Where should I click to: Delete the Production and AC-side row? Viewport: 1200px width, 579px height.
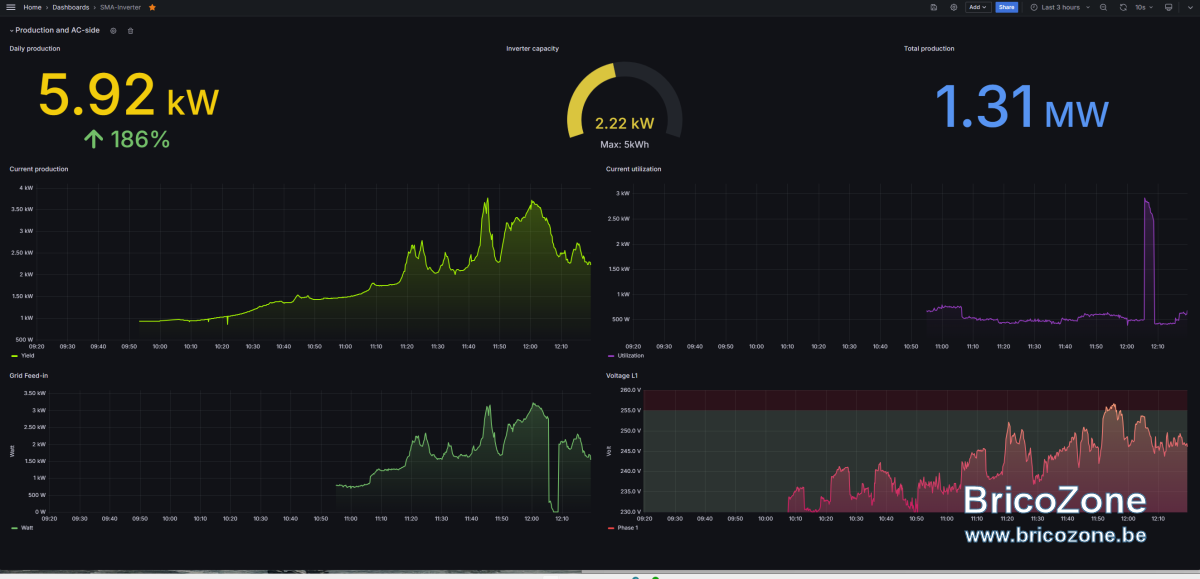pyautogui.click(x=130, y=31)
